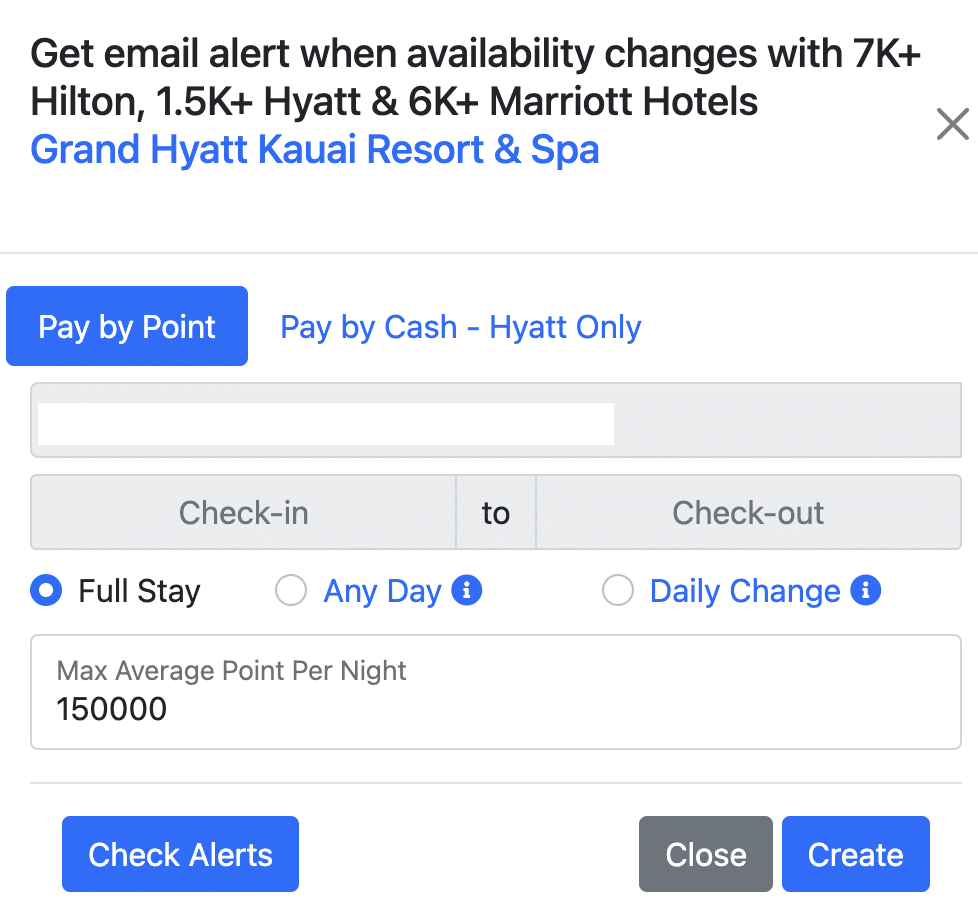Image resolution: width=978 pixels, height=906 pixels.
Task: Switch to the Pay by Point tab
Action: [127, 327]
